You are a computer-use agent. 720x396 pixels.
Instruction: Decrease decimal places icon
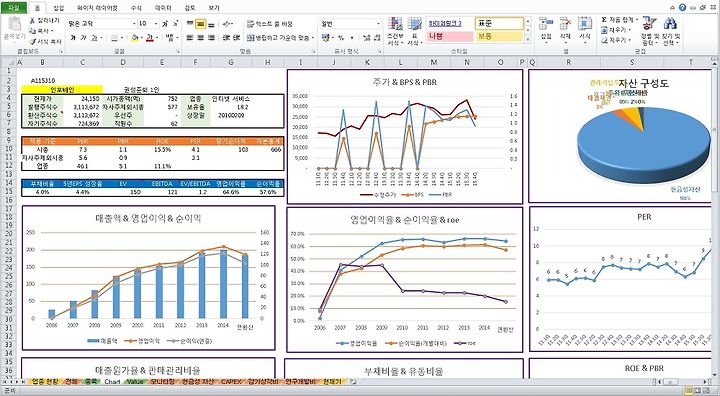[377, 38]
